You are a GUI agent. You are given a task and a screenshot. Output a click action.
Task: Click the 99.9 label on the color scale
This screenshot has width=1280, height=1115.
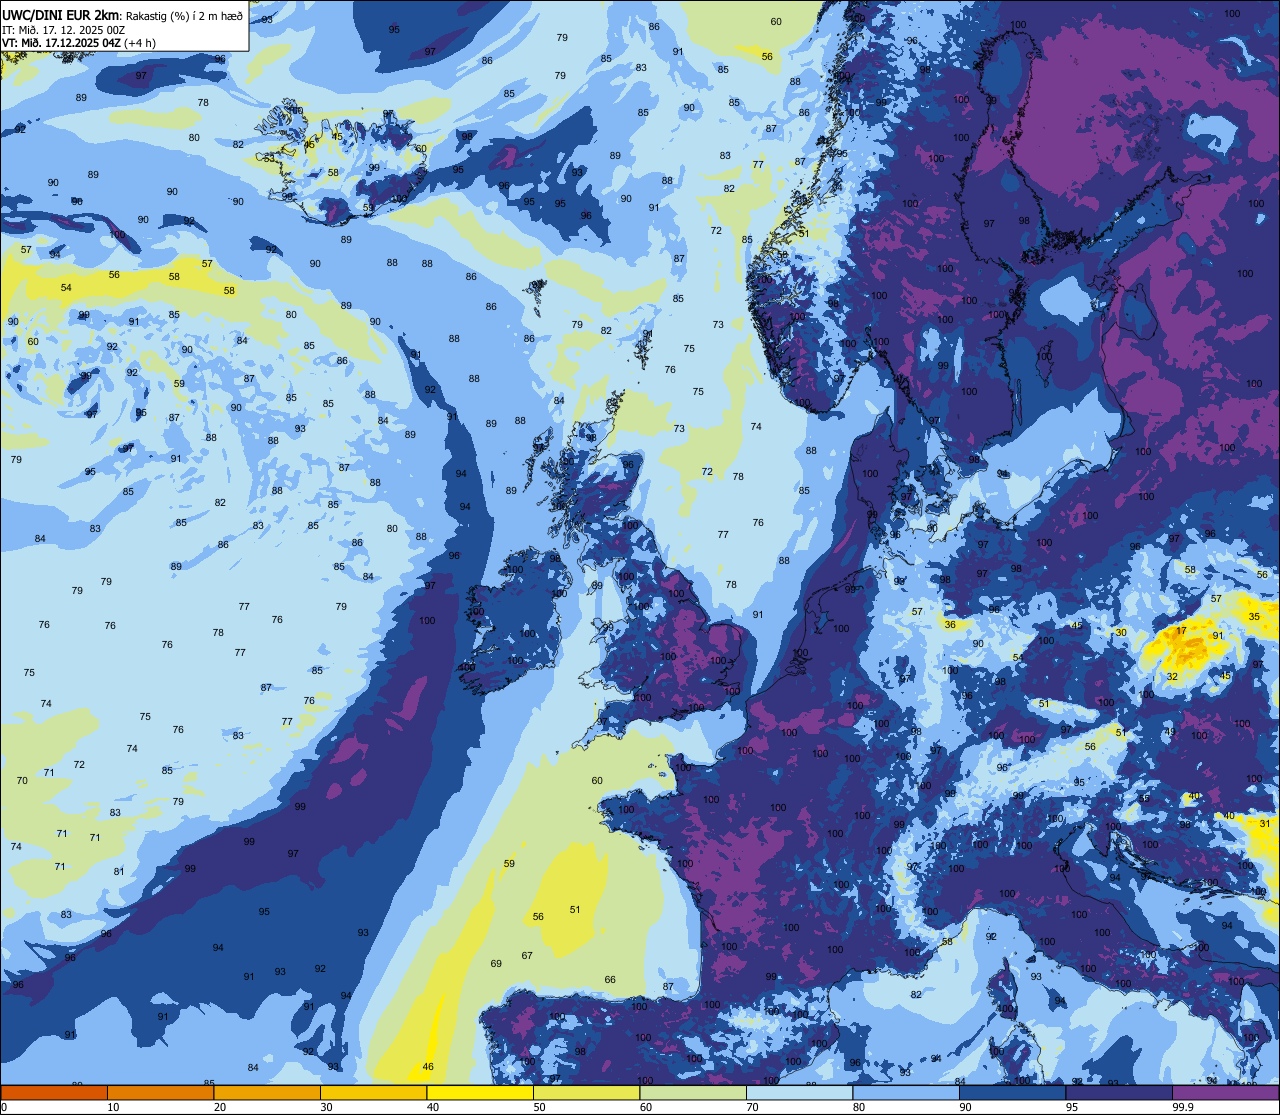(x=1184, y=1107)
